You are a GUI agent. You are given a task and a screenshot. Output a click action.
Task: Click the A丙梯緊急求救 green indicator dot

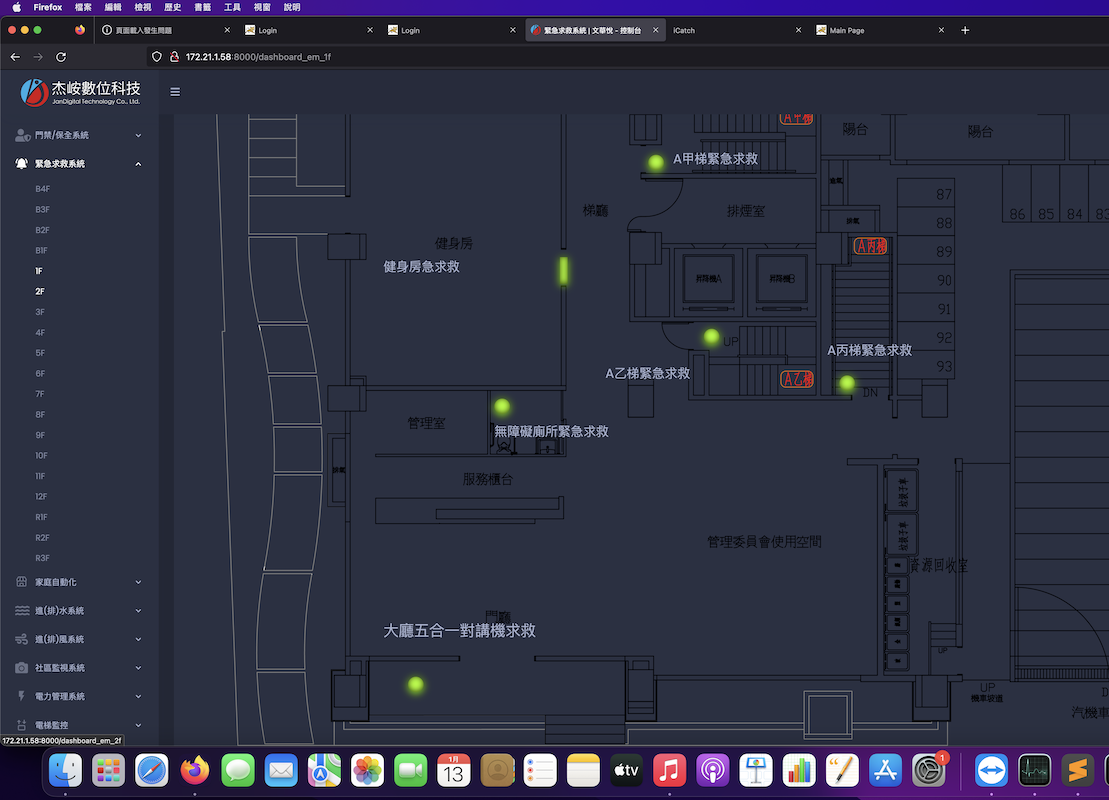tap(847, 383)
